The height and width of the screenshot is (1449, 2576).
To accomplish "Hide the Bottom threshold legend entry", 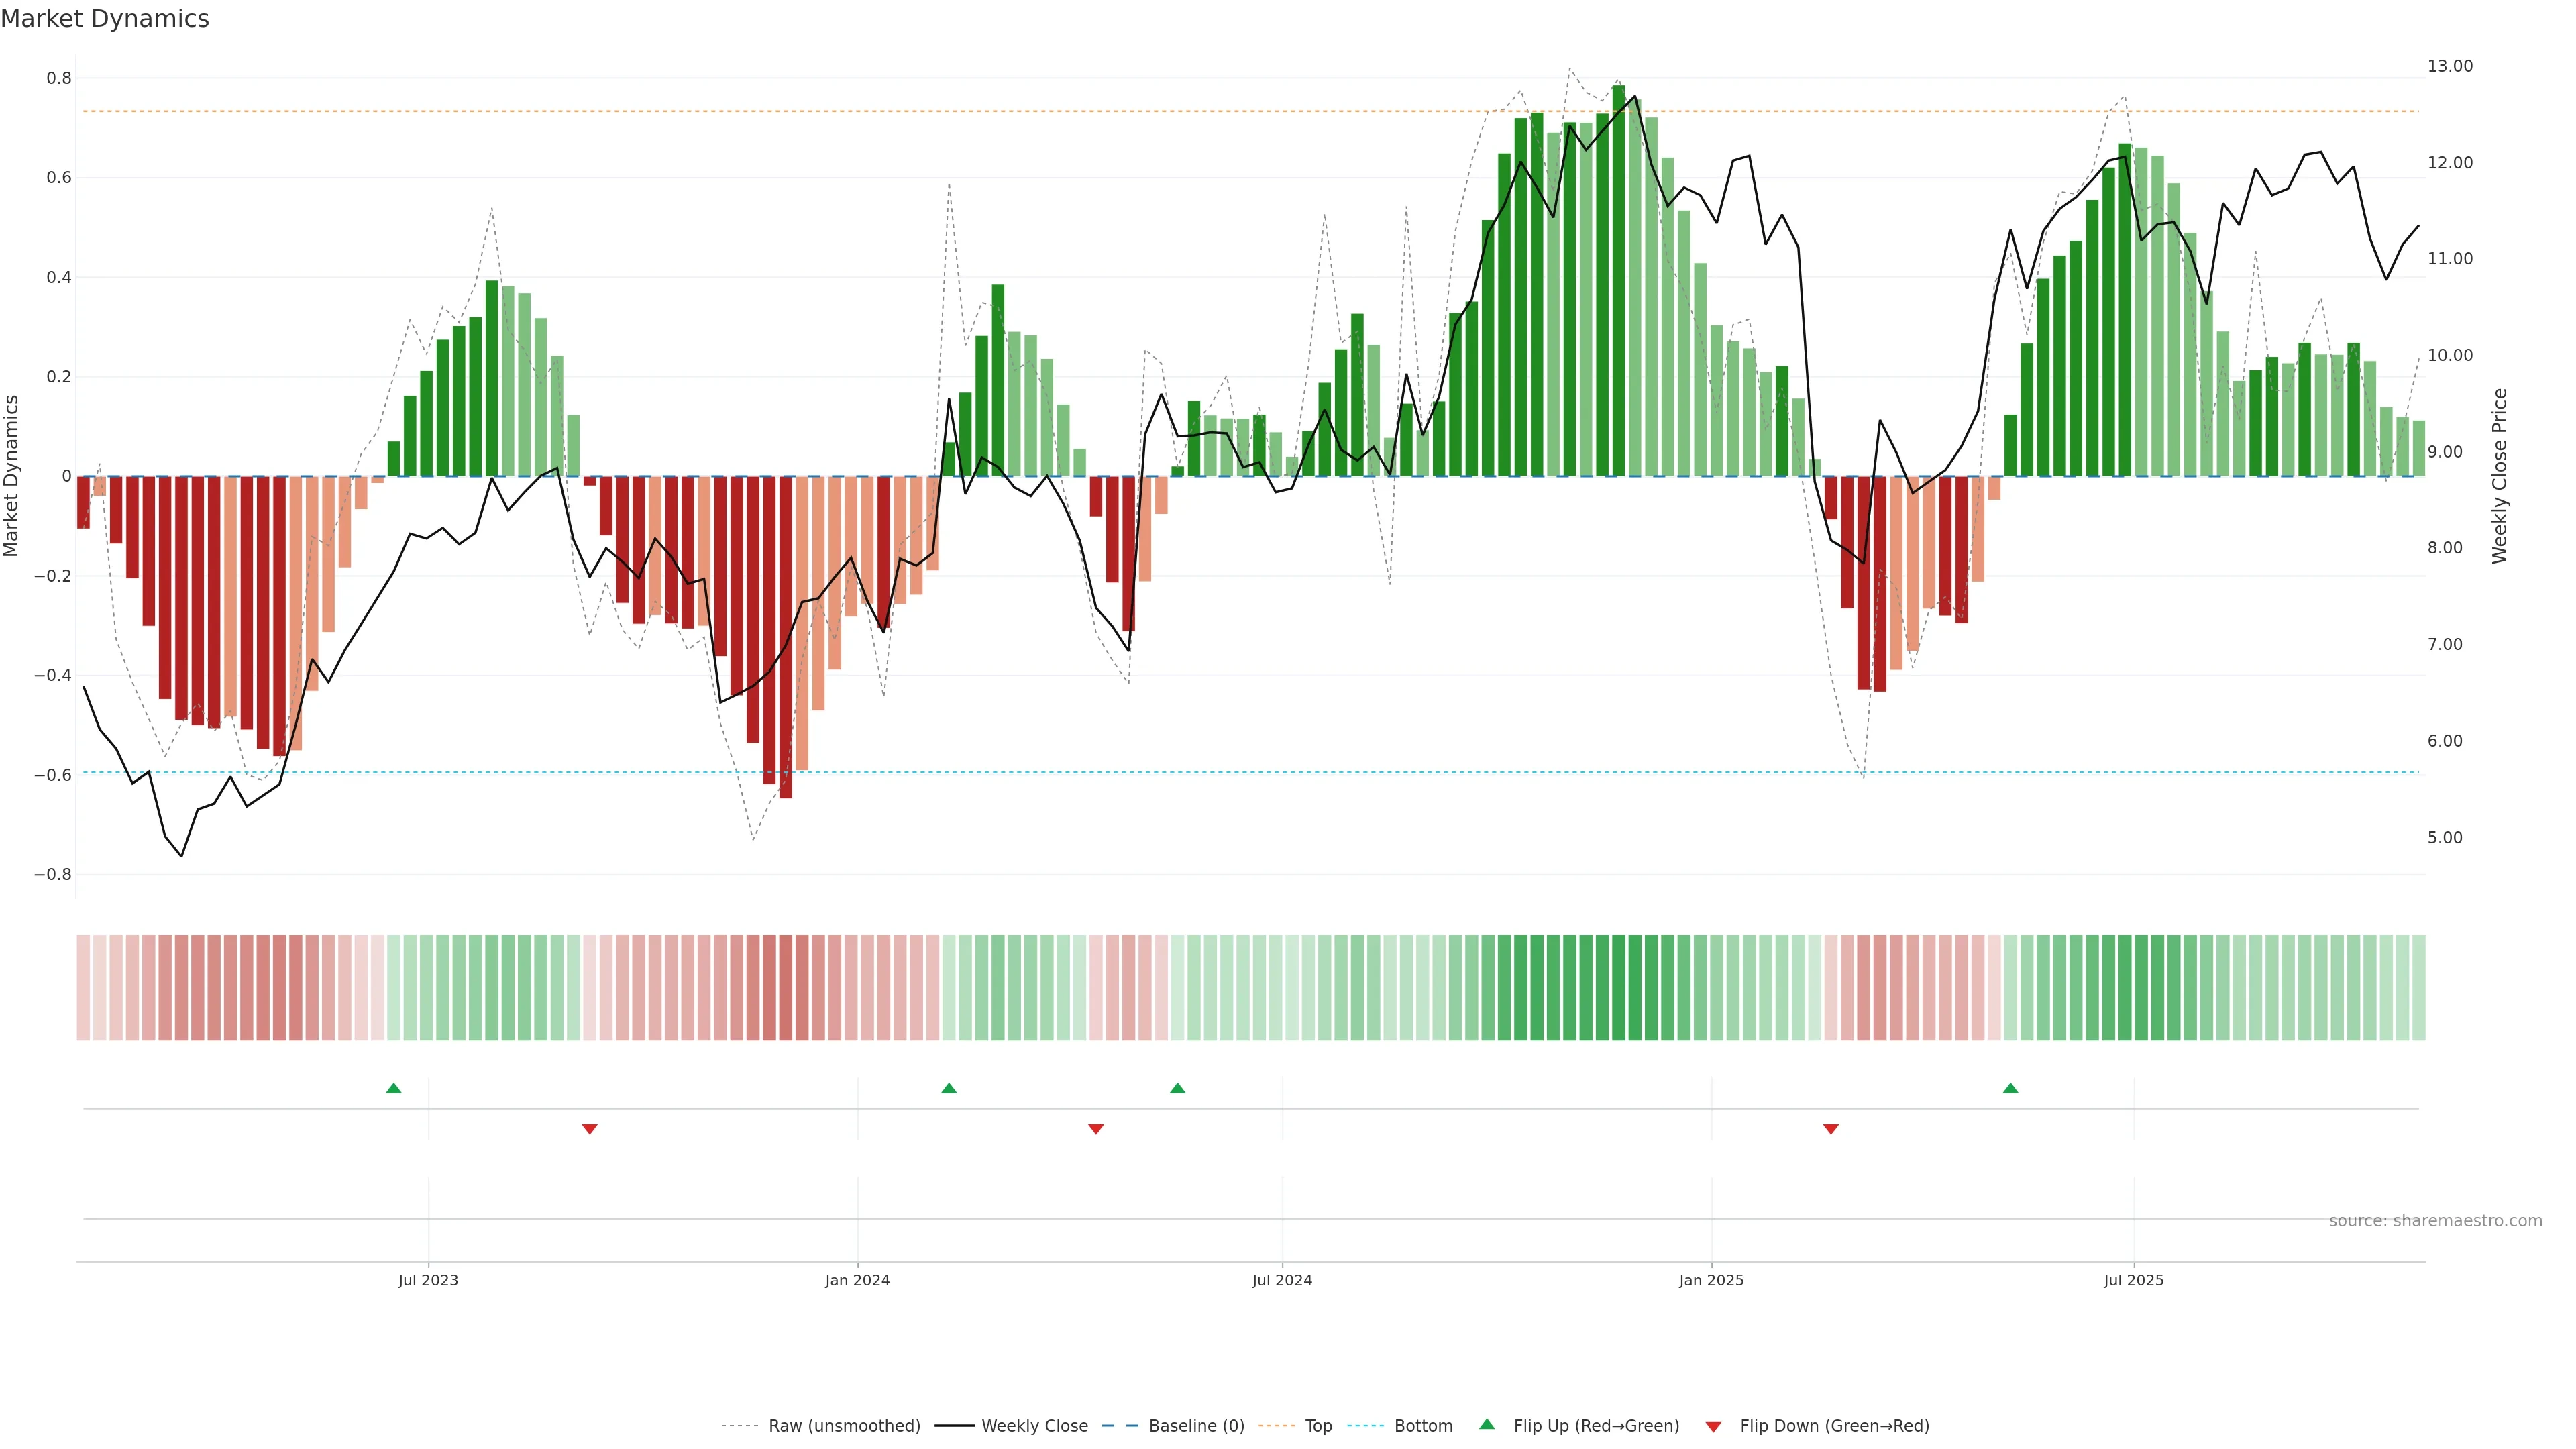I will [1423, 1426].
